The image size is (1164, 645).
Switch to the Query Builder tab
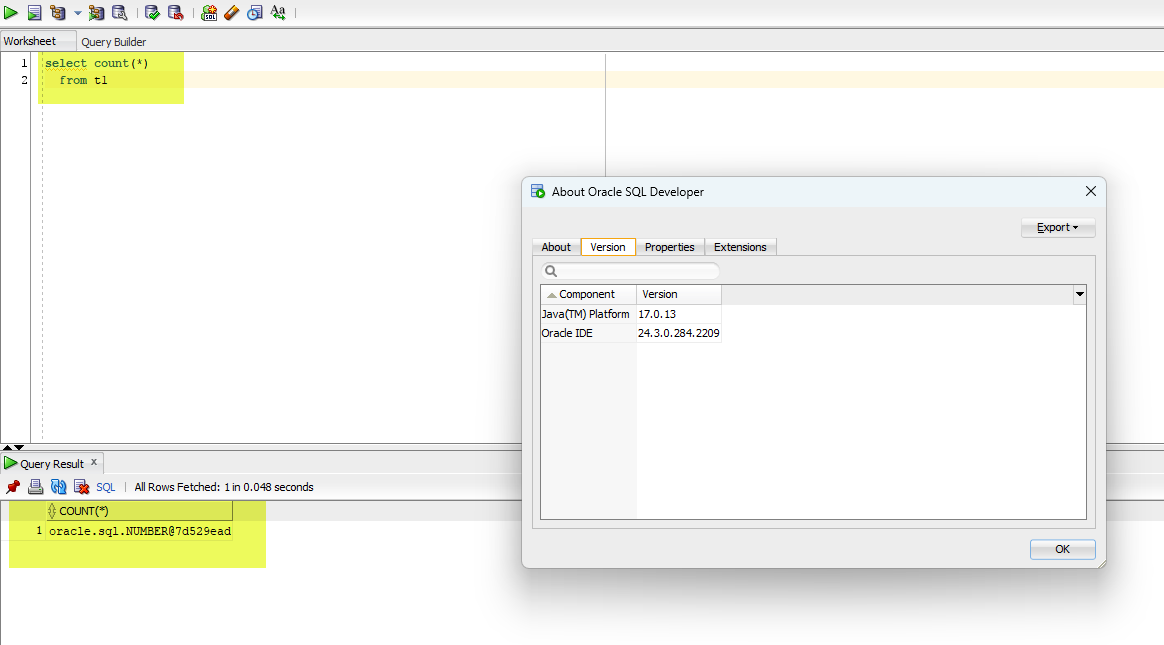pyautogui.click(x=114, y=42)
